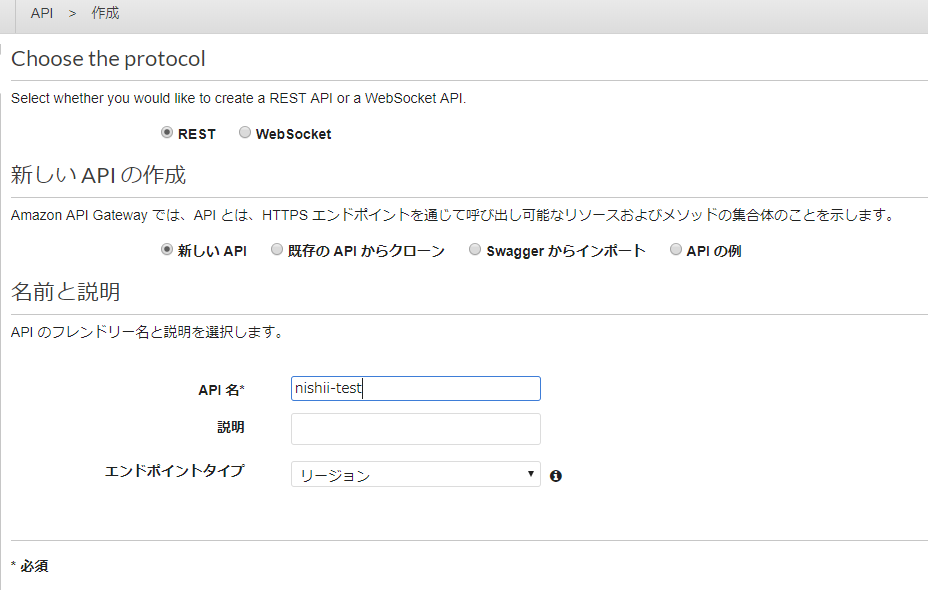
Task: Select 既存の API からクローン radio button
Action: [x=277, y=250]
